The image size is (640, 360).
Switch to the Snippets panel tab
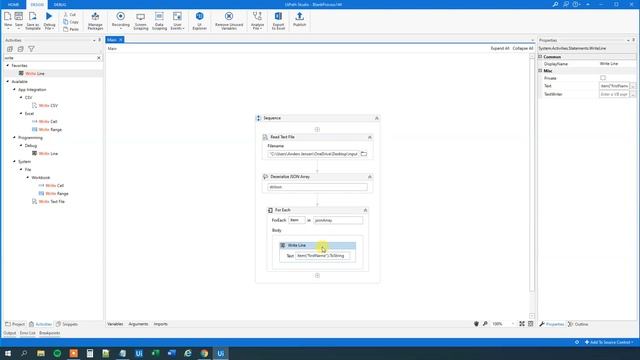pyautogui.click(x=67, y=324)
